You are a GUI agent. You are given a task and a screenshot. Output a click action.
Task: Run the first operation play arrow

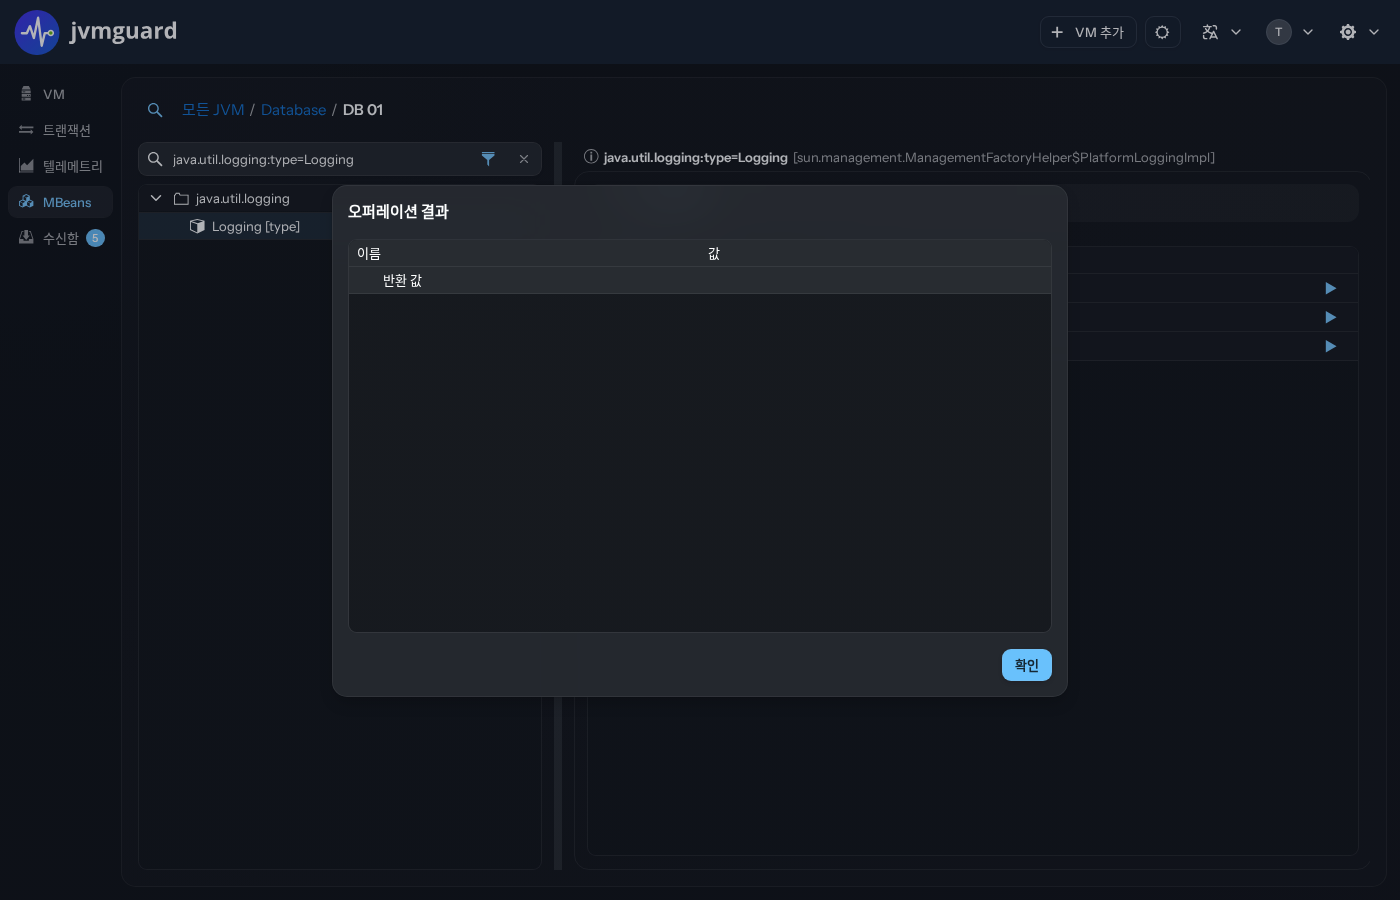pyautogui.click(x=1331, y=288)
